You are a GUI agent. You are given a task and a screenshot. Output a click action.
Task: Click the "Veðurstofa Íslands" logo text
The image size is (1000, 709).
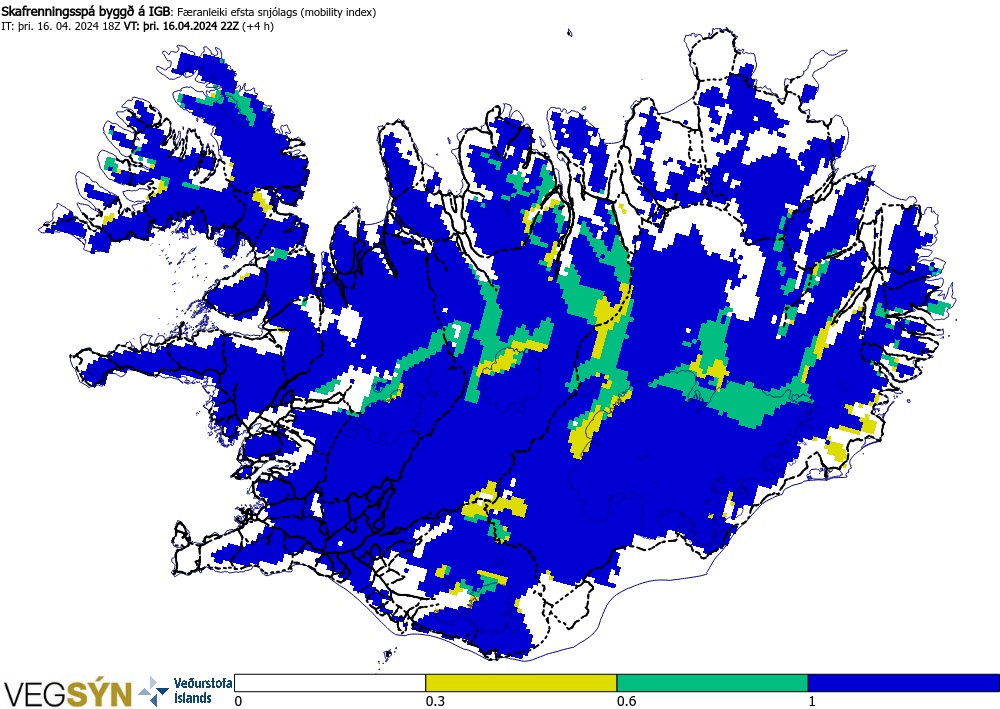[x=203, y=691]
